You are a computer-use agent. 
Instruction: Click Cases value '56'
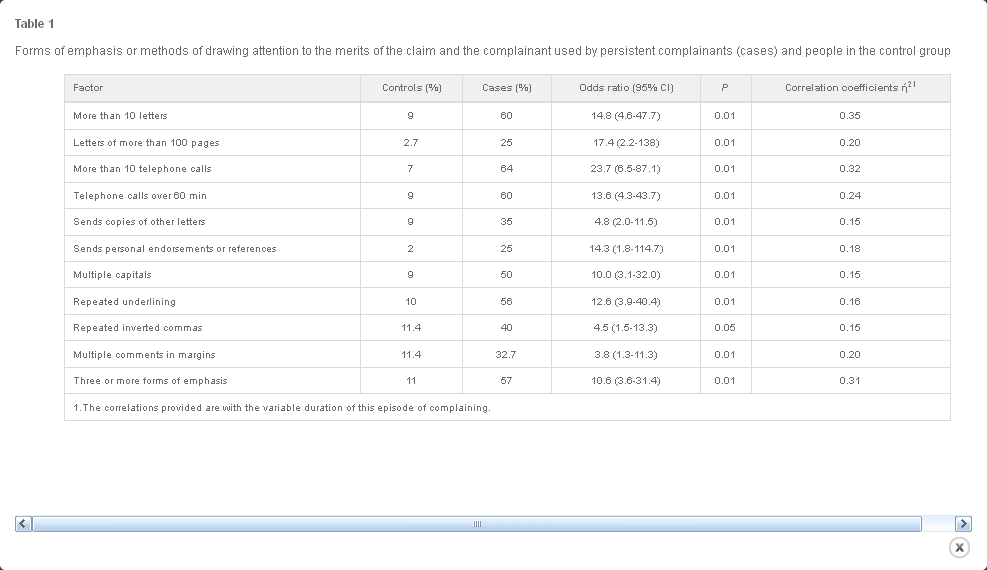[507, 301]
